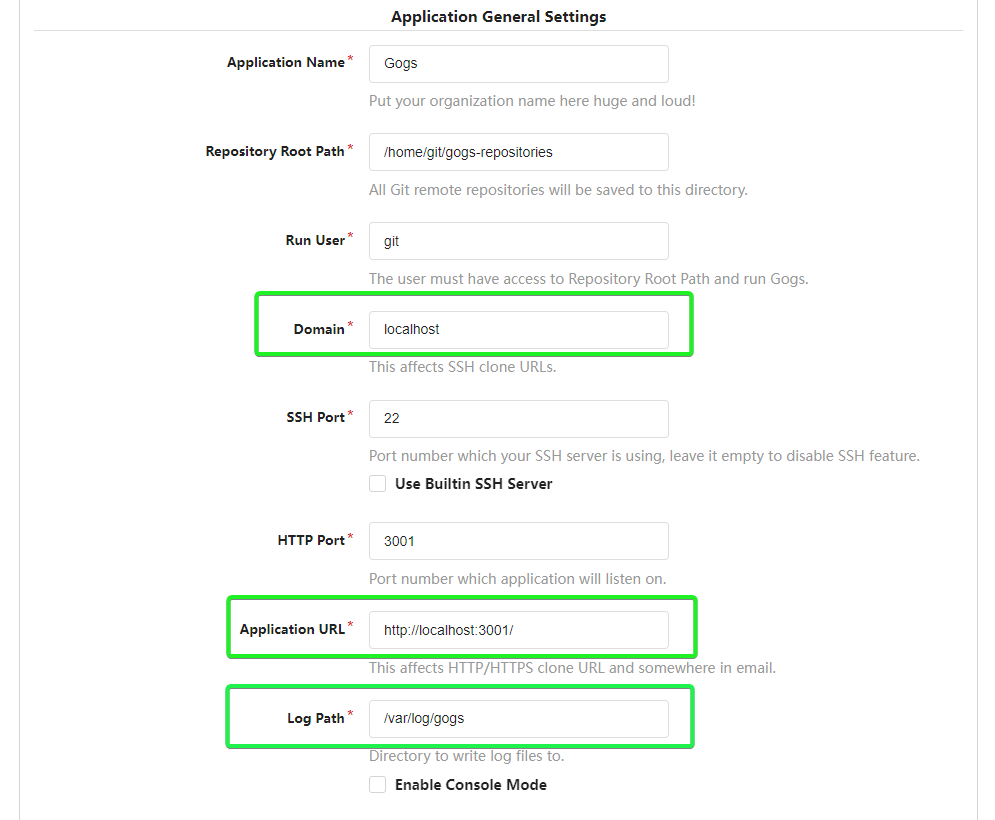Click the SSH Port label text
This screenshot has width=995, height=820.
[313, 417]
